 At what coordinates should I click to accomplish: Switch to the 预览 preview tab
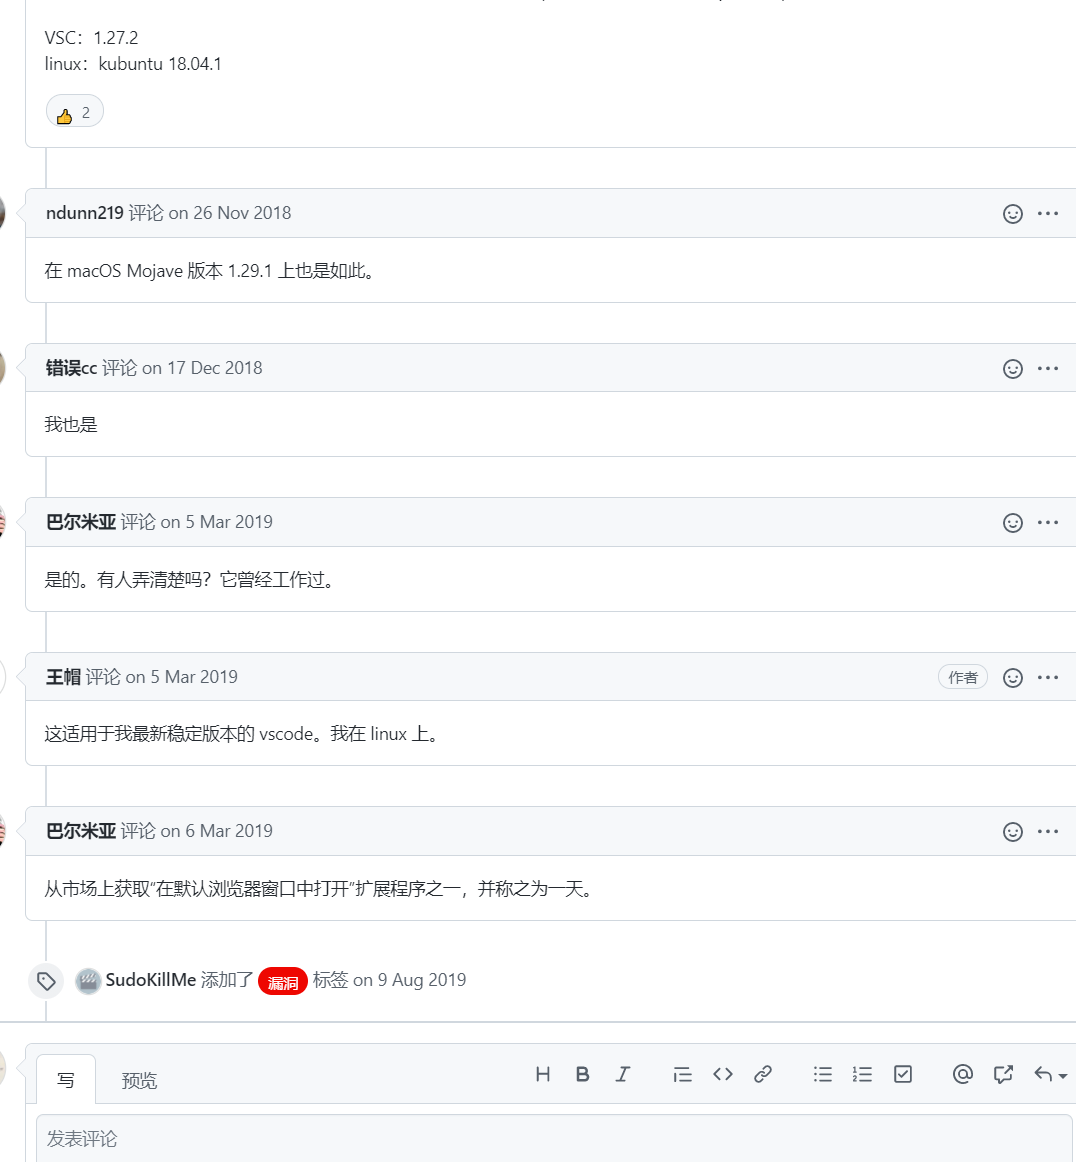(139, 1080)
